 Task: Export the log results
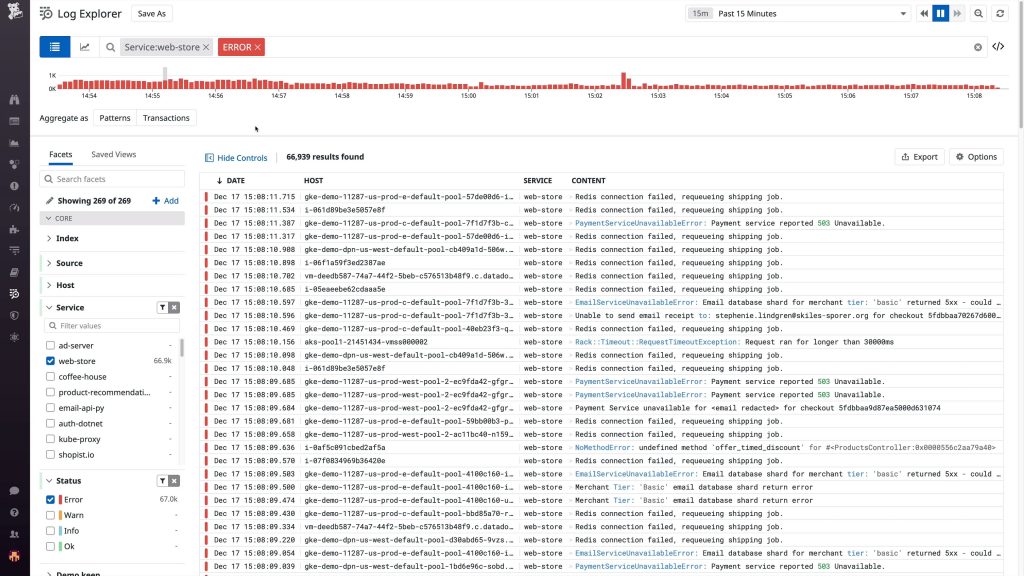point(919,157)
